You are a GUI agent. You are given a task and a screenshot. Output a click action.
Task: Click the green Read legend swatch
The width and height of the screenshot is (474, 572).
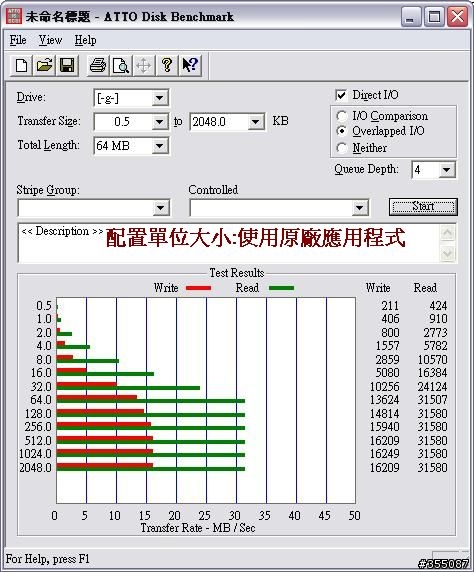[281, 288]
